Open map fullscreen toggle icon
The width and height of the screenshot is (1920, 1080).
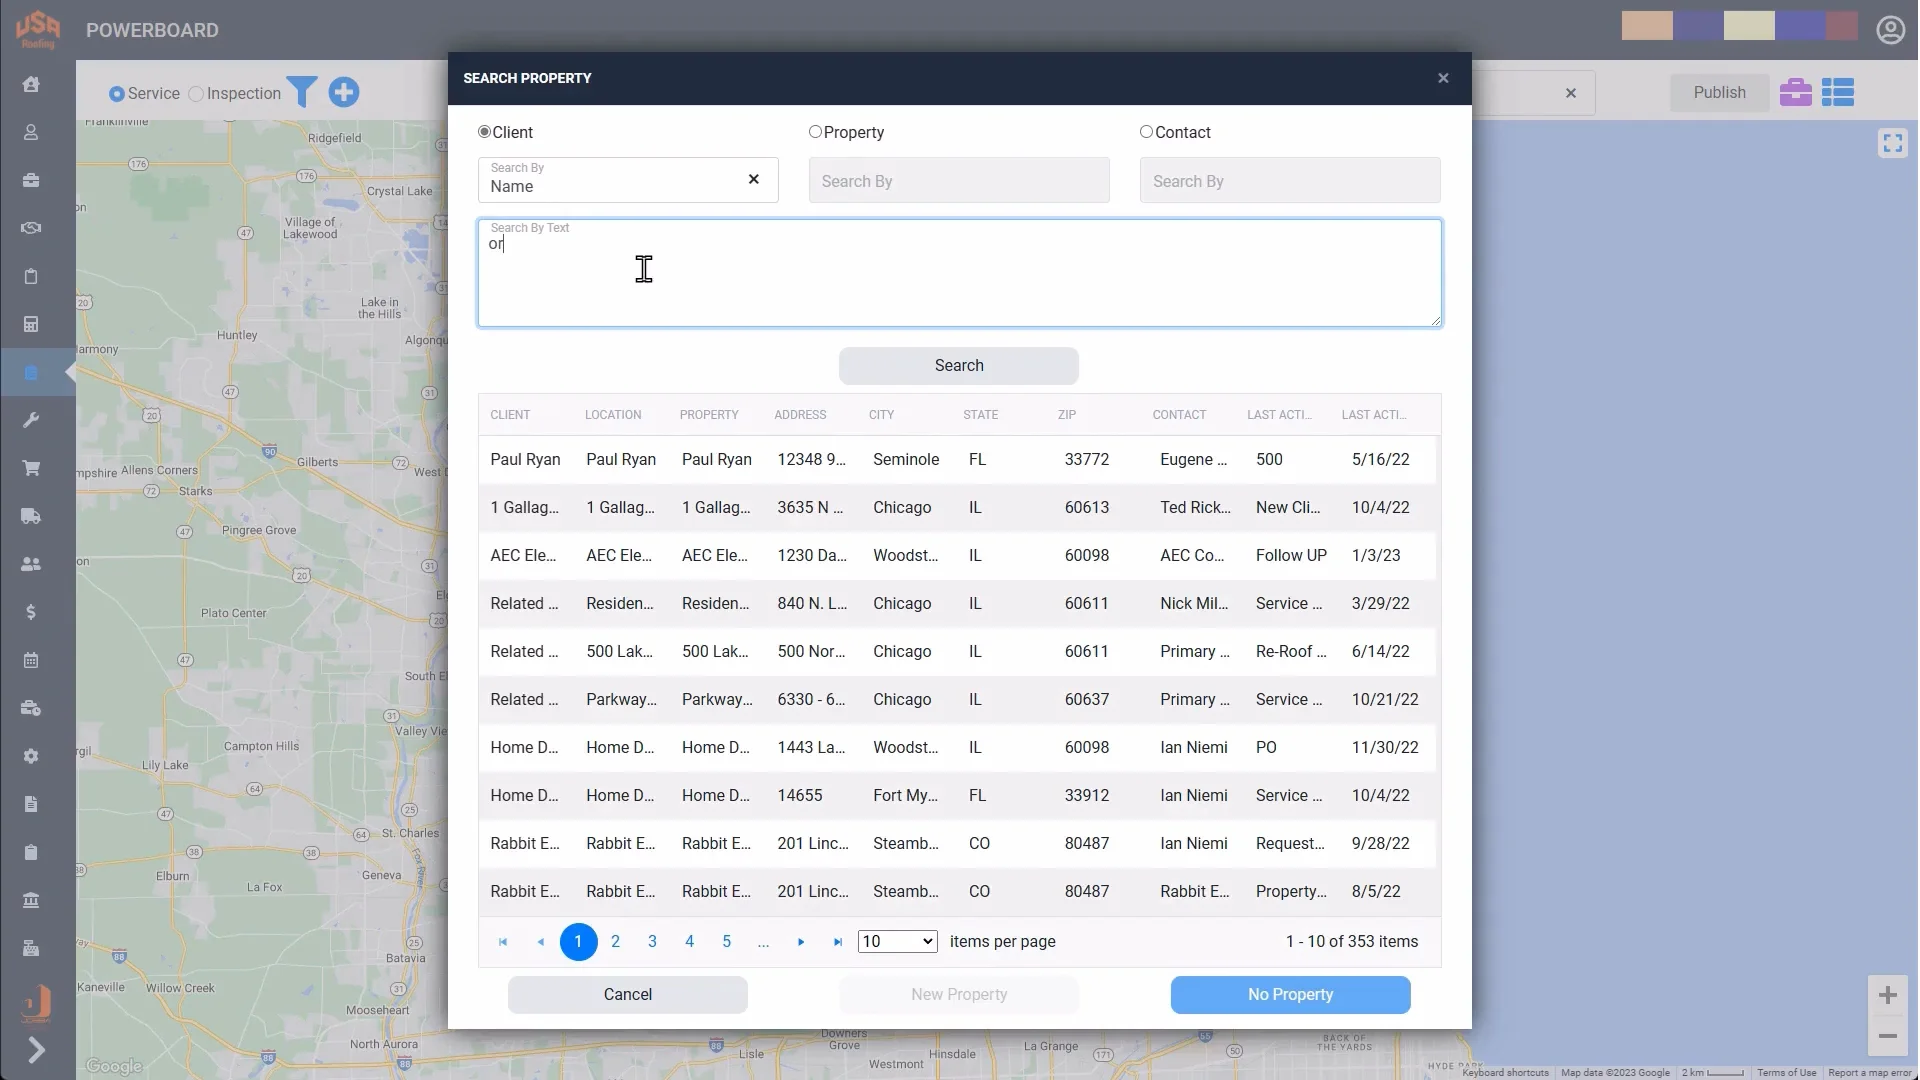click(1893, 142)
